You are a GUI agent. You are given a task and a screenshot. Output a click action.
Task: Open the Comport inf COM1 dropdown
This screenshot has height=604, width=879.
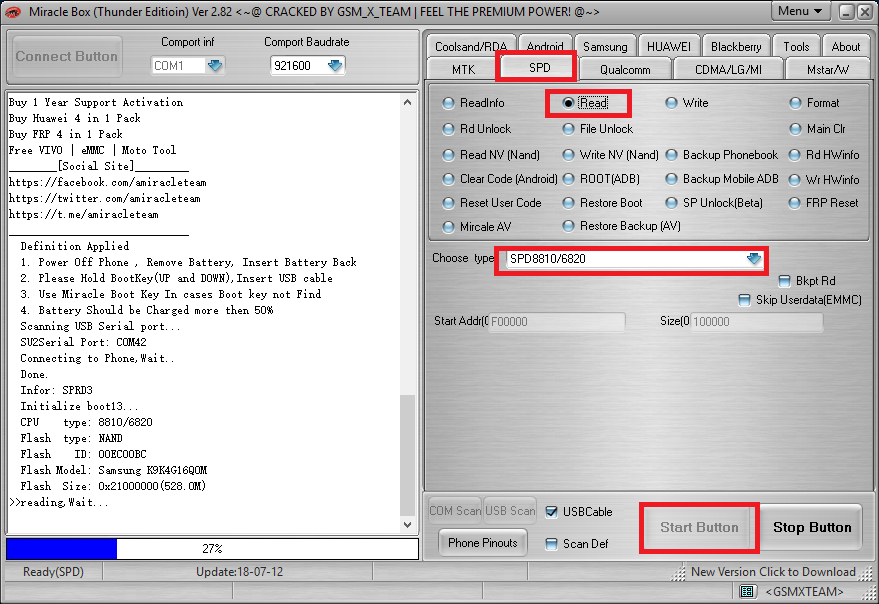(x=215, y=66)
